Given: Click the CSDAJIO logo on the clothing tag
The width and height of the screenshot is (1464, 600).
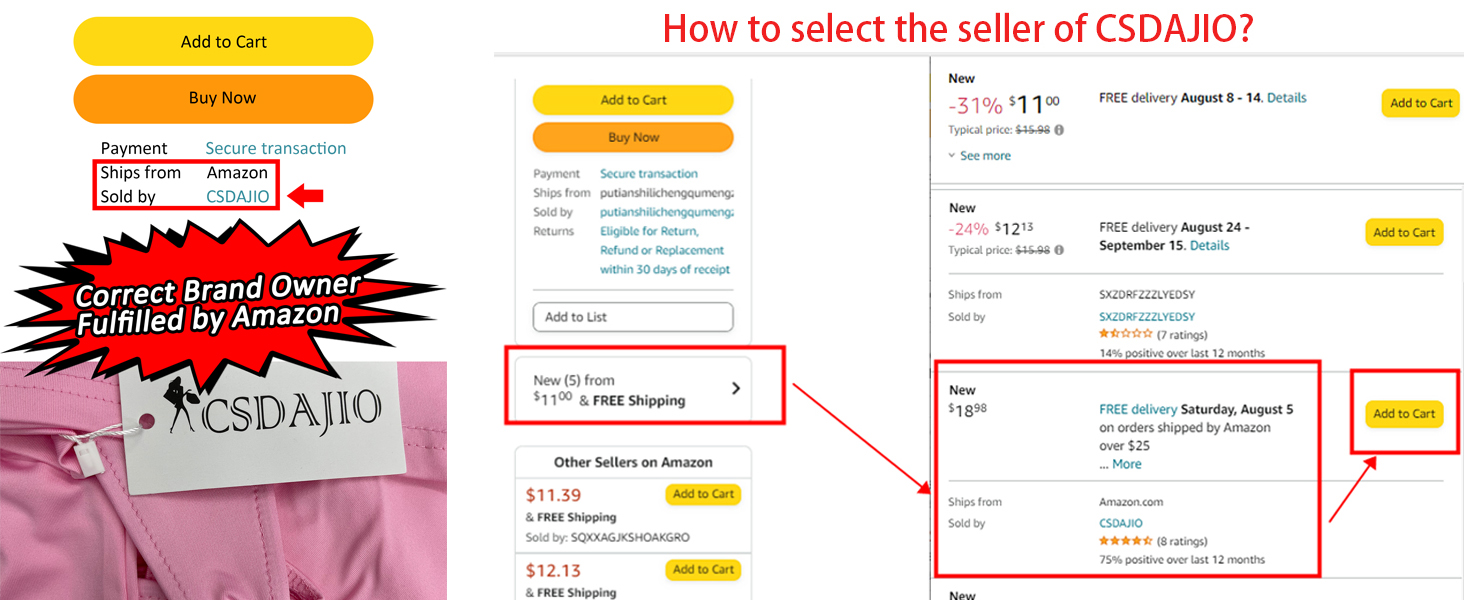Looking at the screenshot, I should [x=272, y=411].
